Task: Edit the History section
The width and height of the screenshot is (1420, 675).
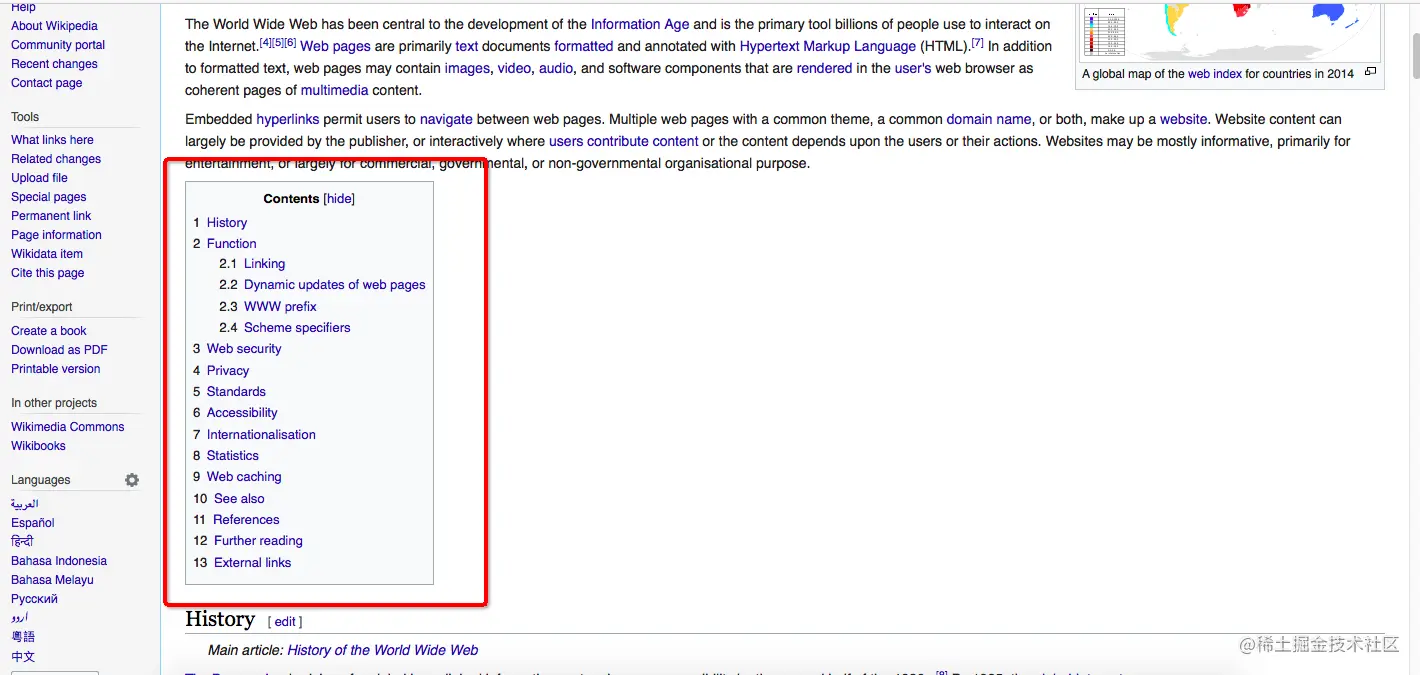Action: pos(285,622)
